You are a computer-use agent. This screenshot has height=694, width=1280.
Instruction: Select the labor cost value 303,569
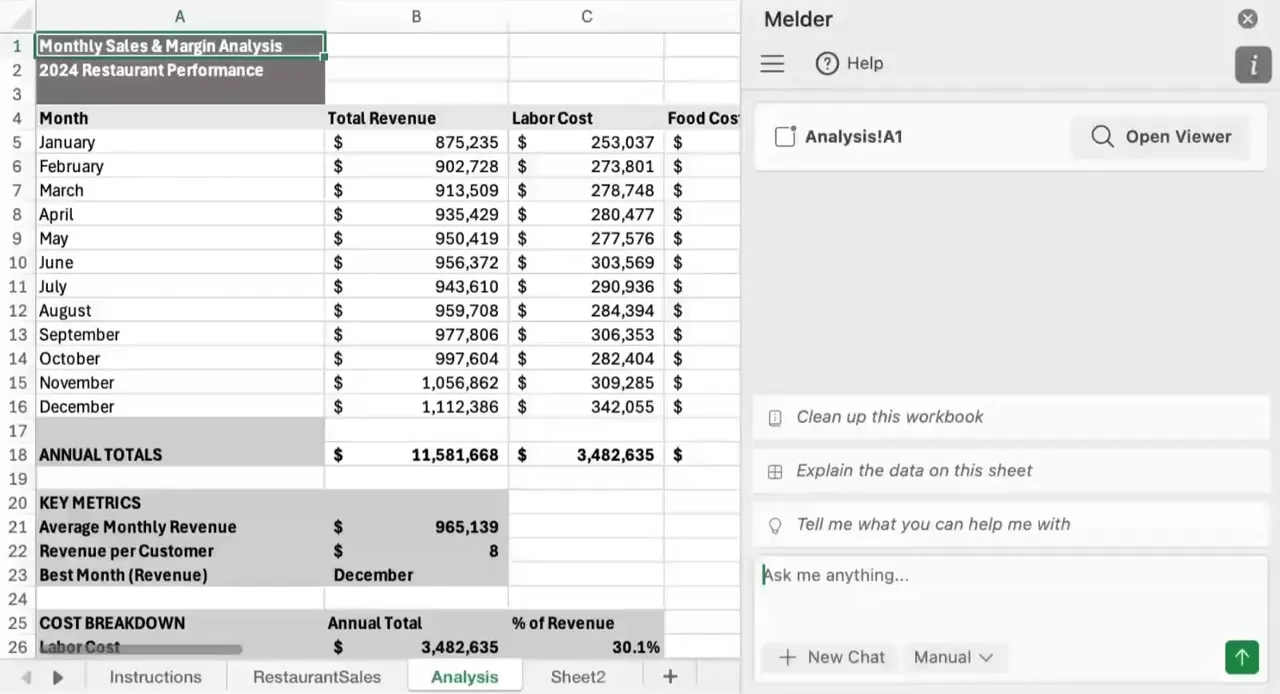pyautogui.click(x=586, y=263)
